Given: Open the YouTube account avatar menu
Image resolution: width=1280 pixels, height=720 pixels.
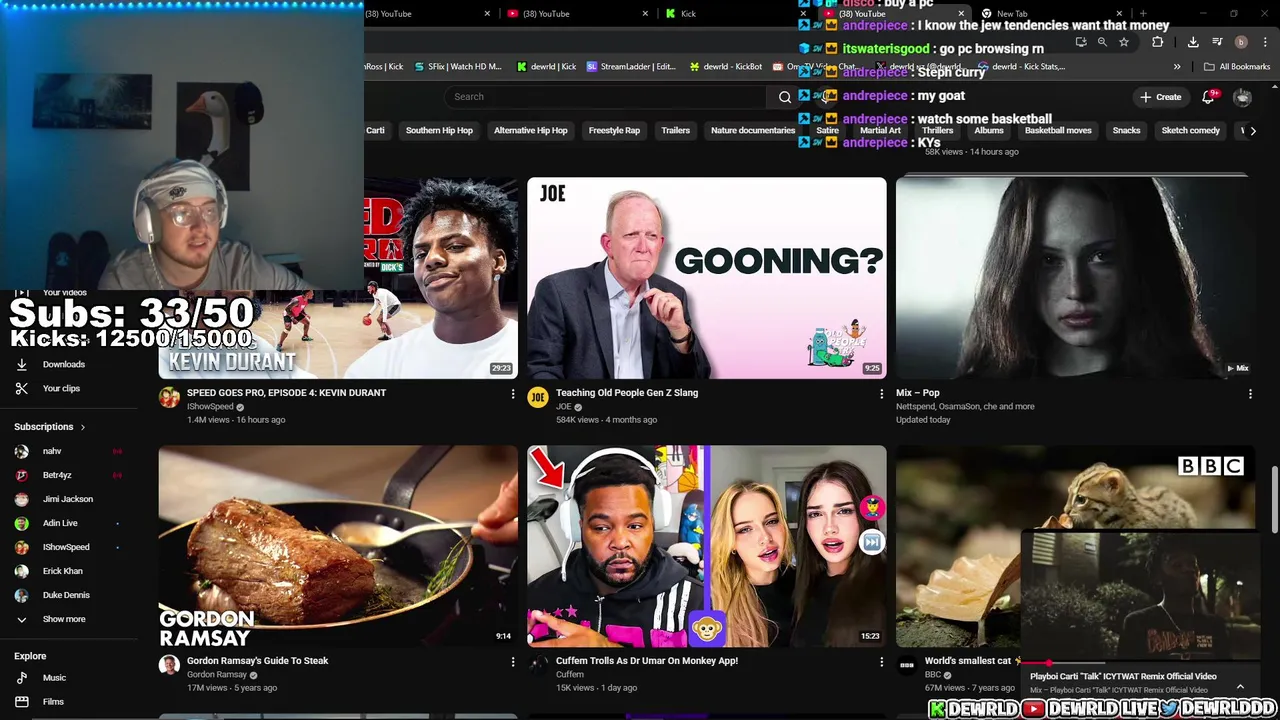Looking at the screenshot, I should point(1242,97).
